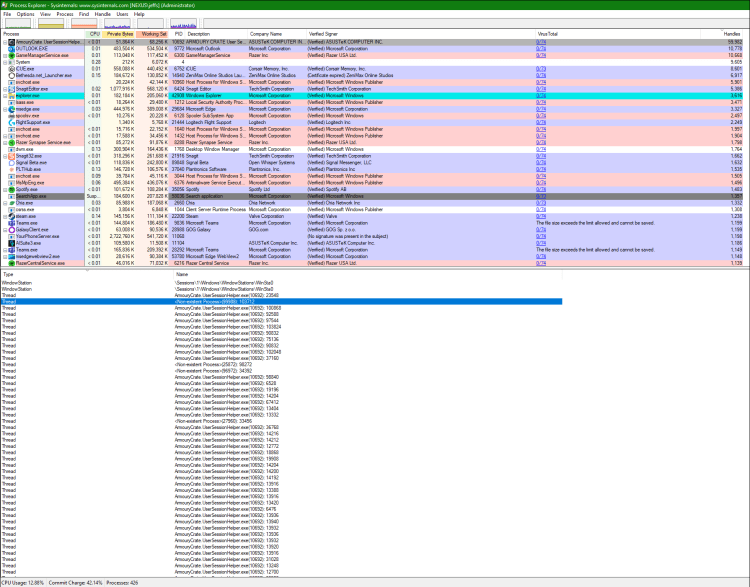Expand the SnagitEditor.exe tree node
The width and height of the screenshot is (750, 587).
pos(5,89)
